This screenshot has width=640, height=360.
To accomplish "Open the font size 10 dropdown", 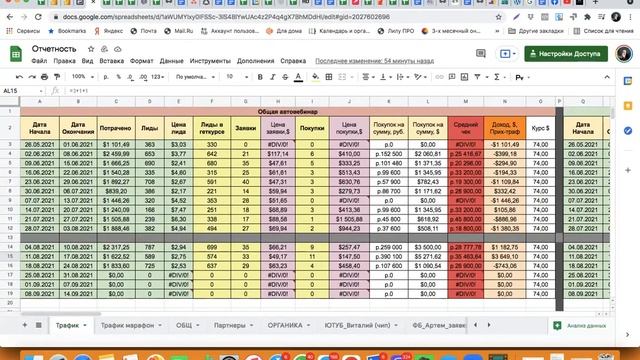I will pyautogui.click(x=237, y=77).
